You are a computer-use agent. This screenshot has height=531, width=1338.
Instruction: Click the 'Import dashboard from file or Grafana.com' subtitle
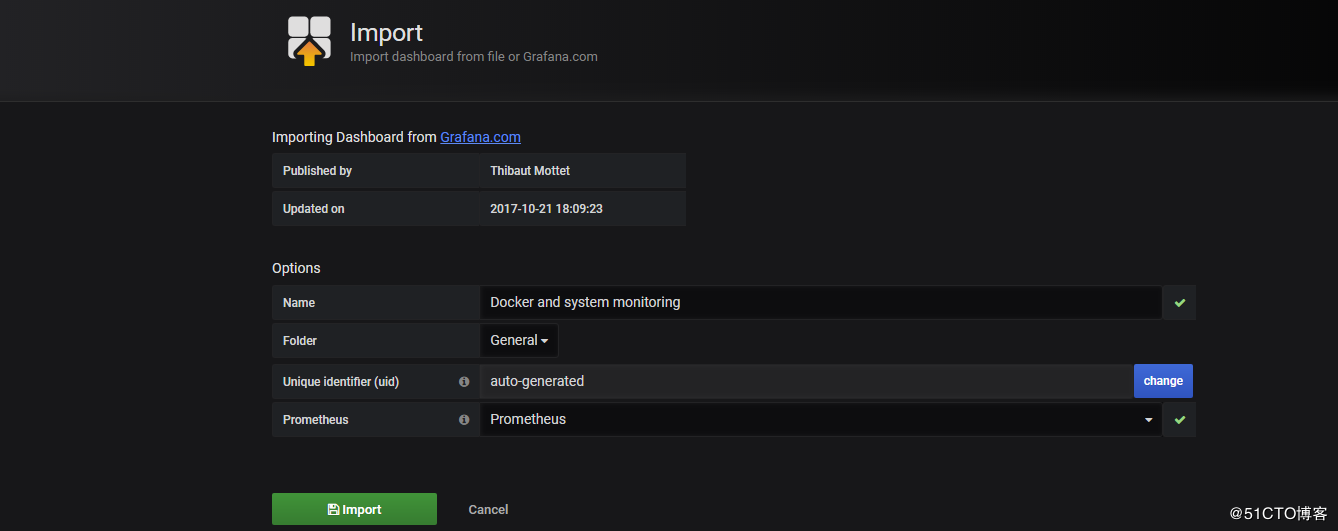point(474,57)
